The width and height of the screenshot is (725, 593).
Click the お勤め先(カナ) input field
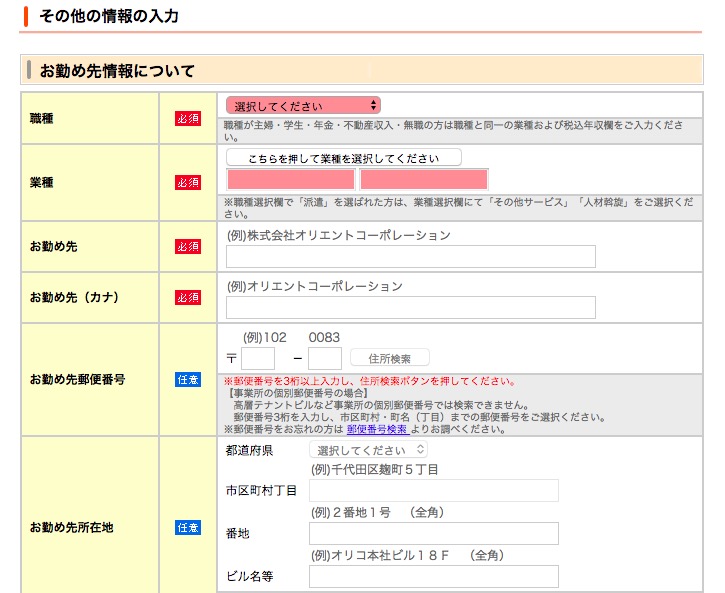pos(411,307)
